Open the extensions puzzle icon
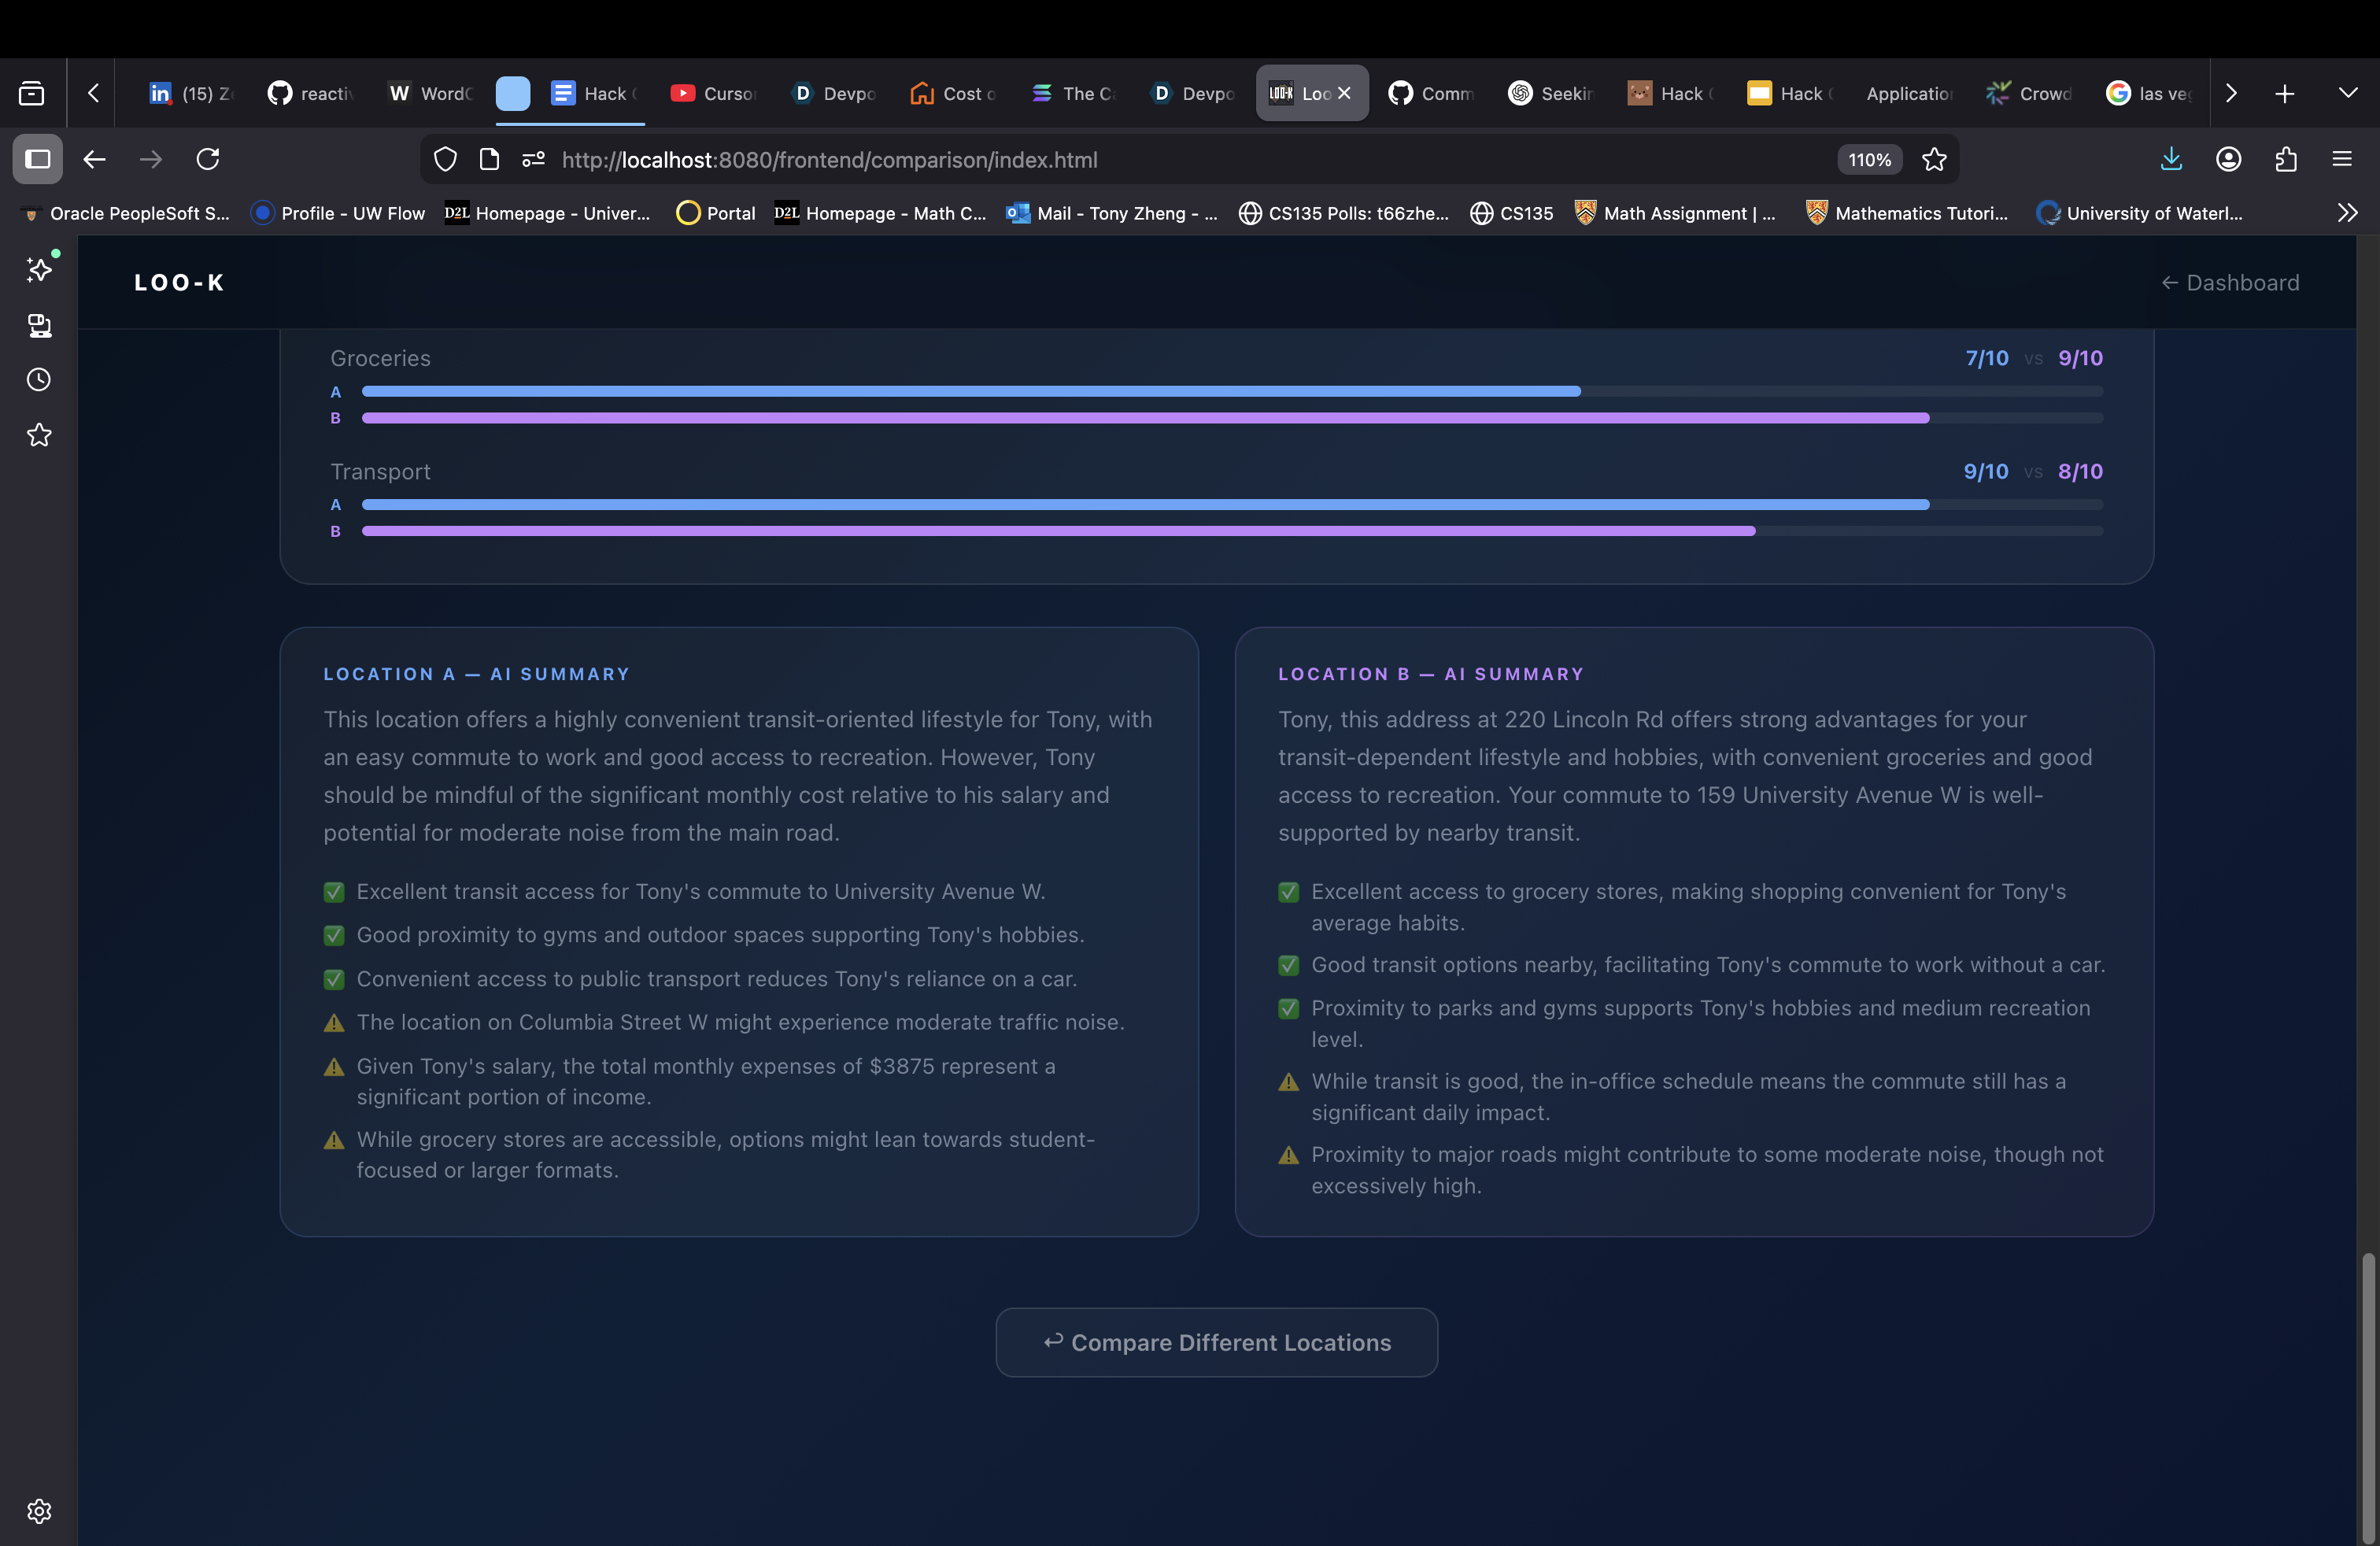The height and width of the screenshot is (1546, 2380). tap(2286, 159)
